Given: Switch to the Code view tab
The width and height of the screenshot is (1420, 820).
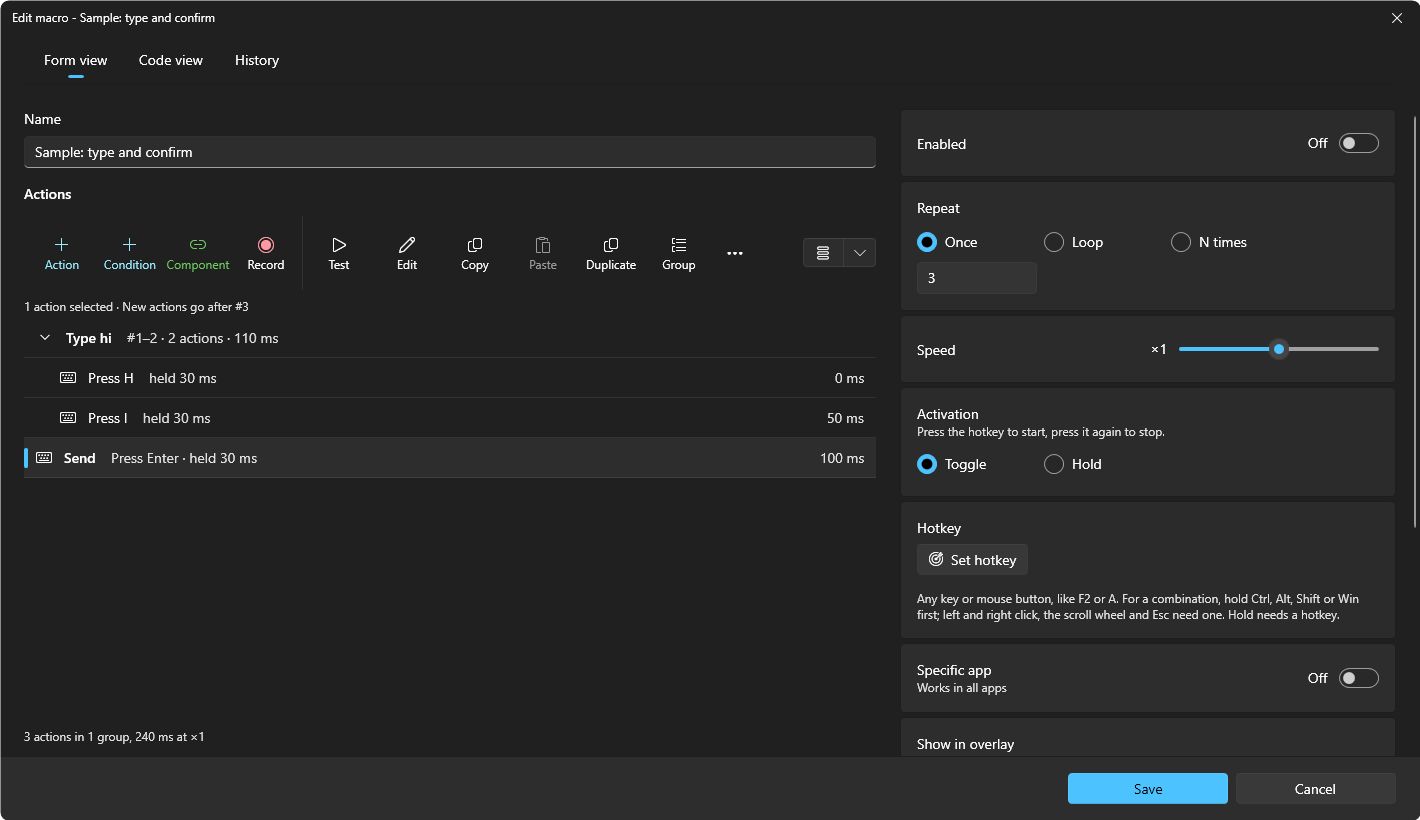Looking at the screenshot, I should 171,60.
